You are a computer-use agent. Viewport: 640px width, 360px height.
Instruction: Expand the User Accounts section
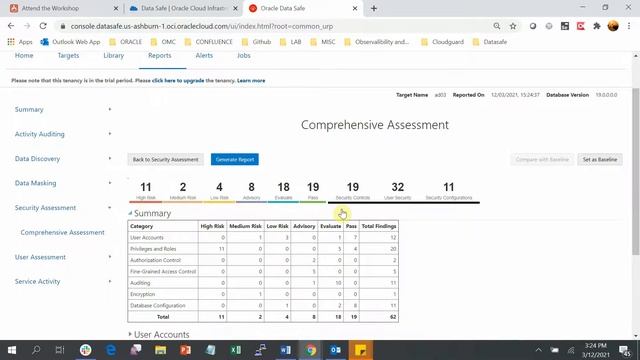click(x=130, y=334)
